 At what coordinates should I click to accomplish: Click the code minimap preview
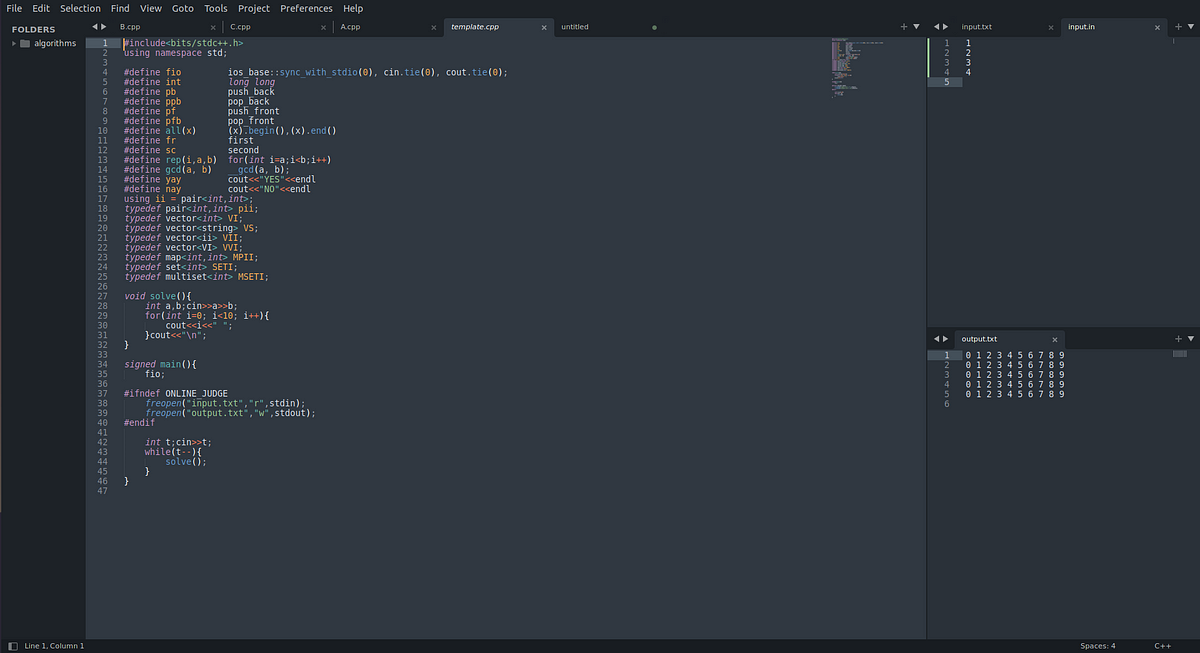(860, 68)
